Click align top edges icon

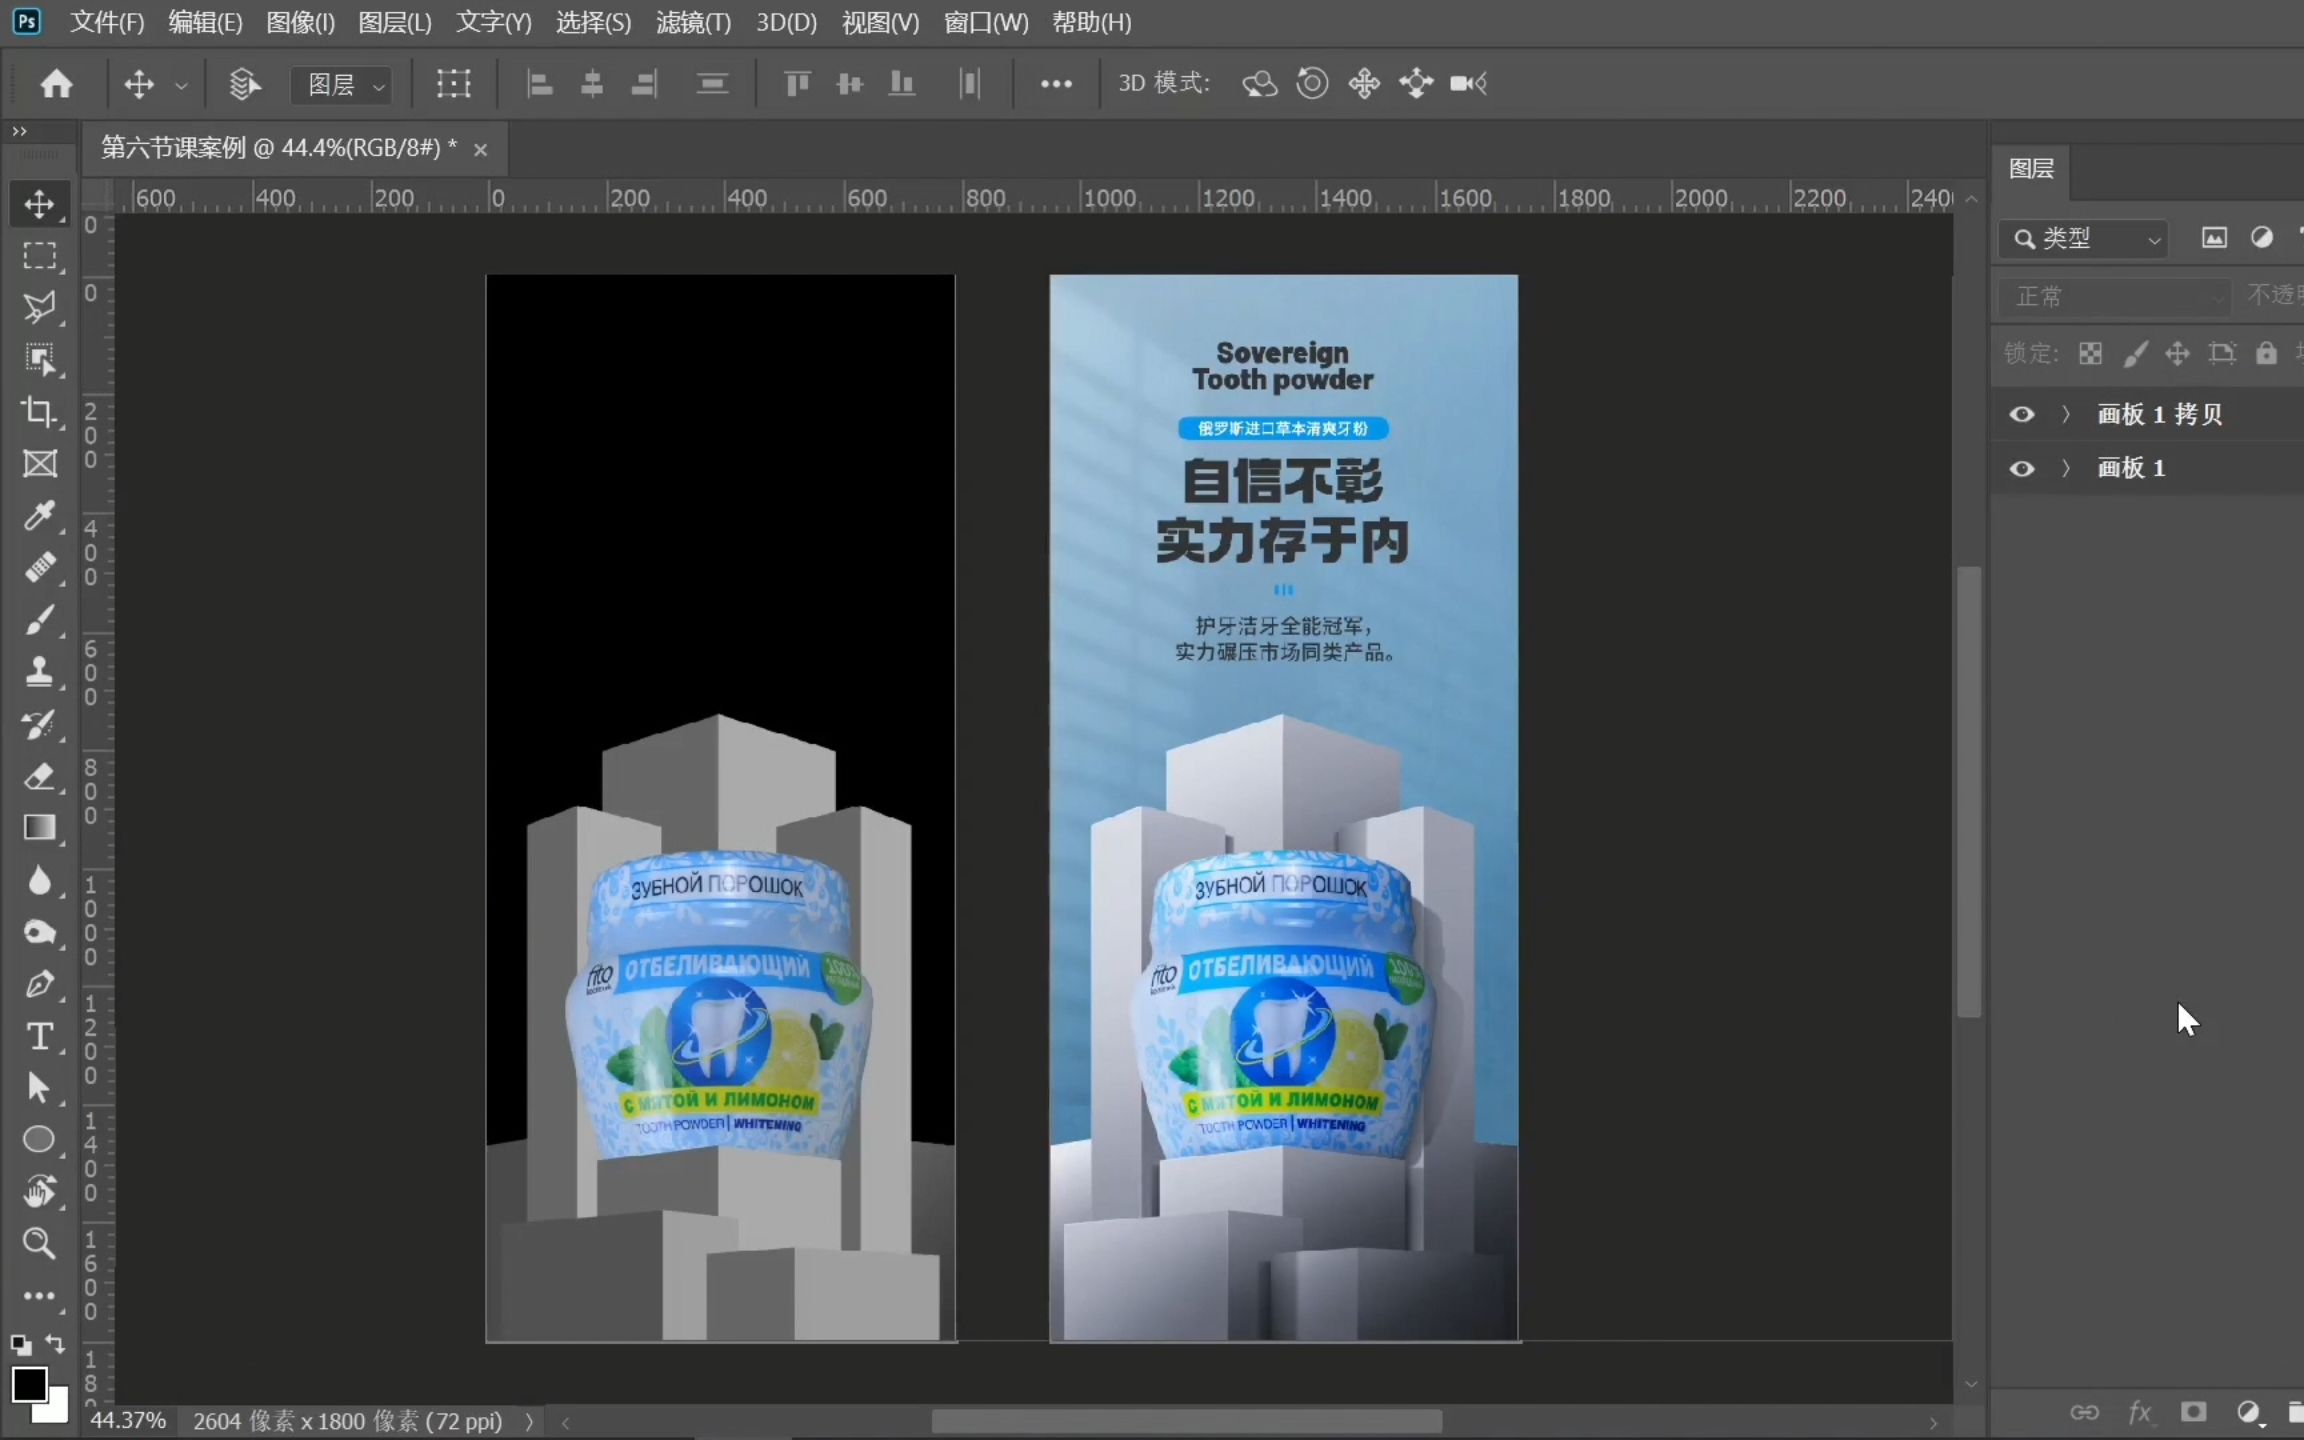click(x=797, y=84)
